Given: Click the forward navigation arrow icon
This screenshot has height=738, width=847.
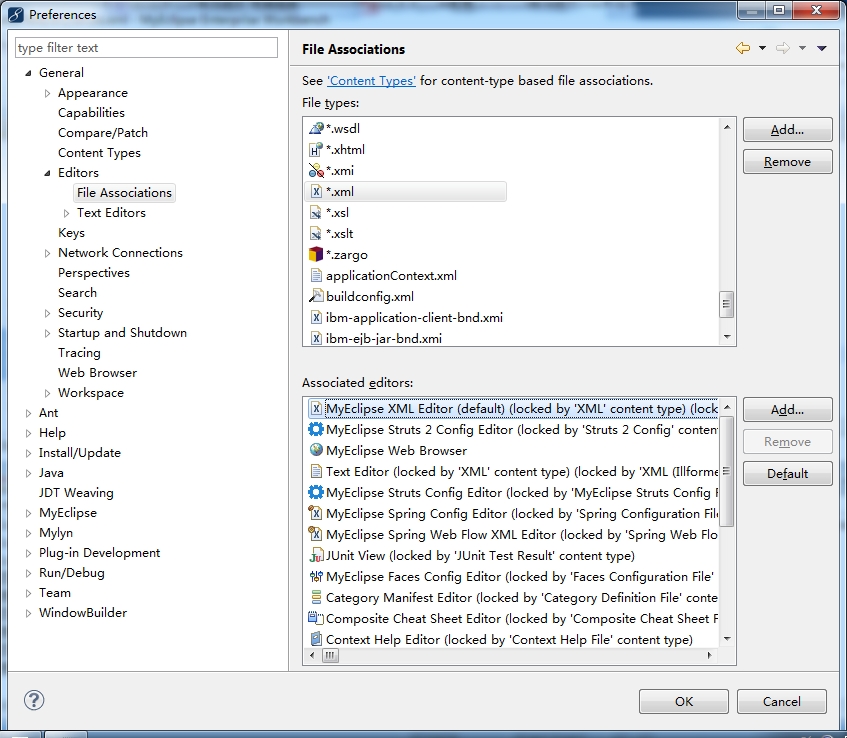Looking at the screenshot, I should [783, 48].
